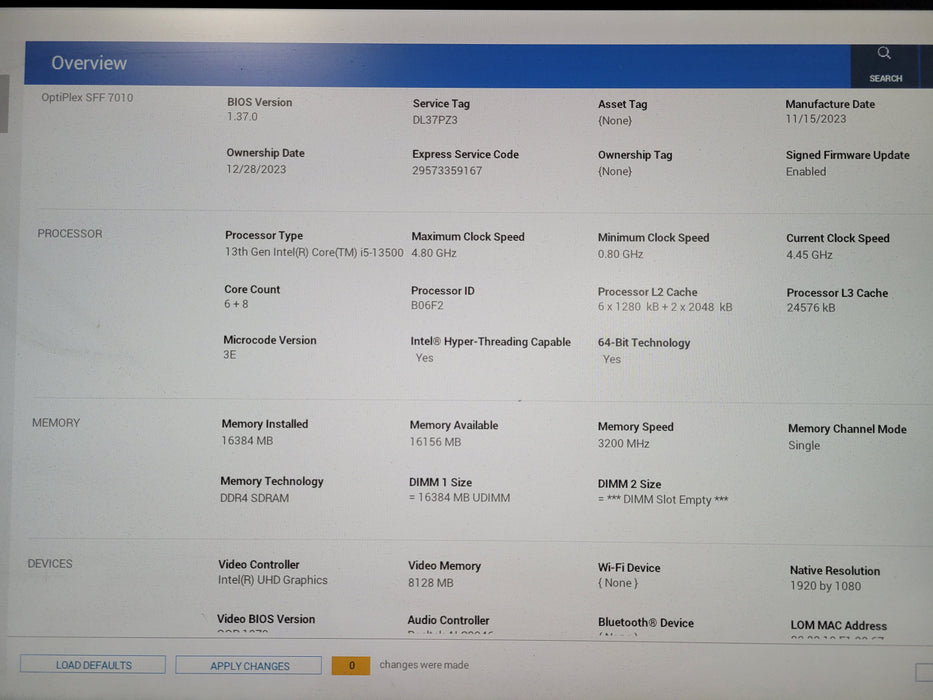This screenshot has height=700, width=933.
Task: Click the Hyper-Threading Capable Yes value
Action: coord(424,358)
